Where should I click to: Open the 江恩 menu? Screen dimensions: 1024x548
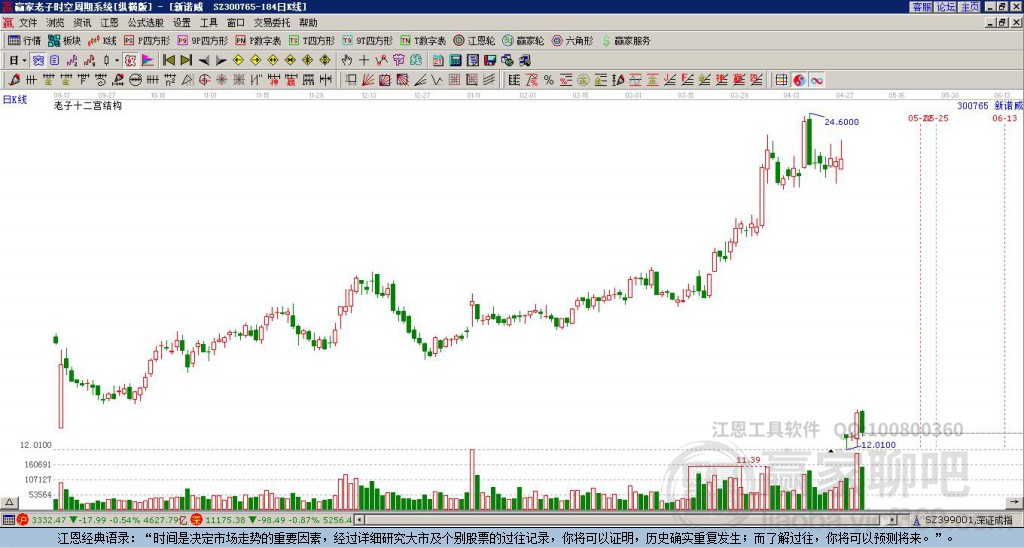tap(109, 23)
